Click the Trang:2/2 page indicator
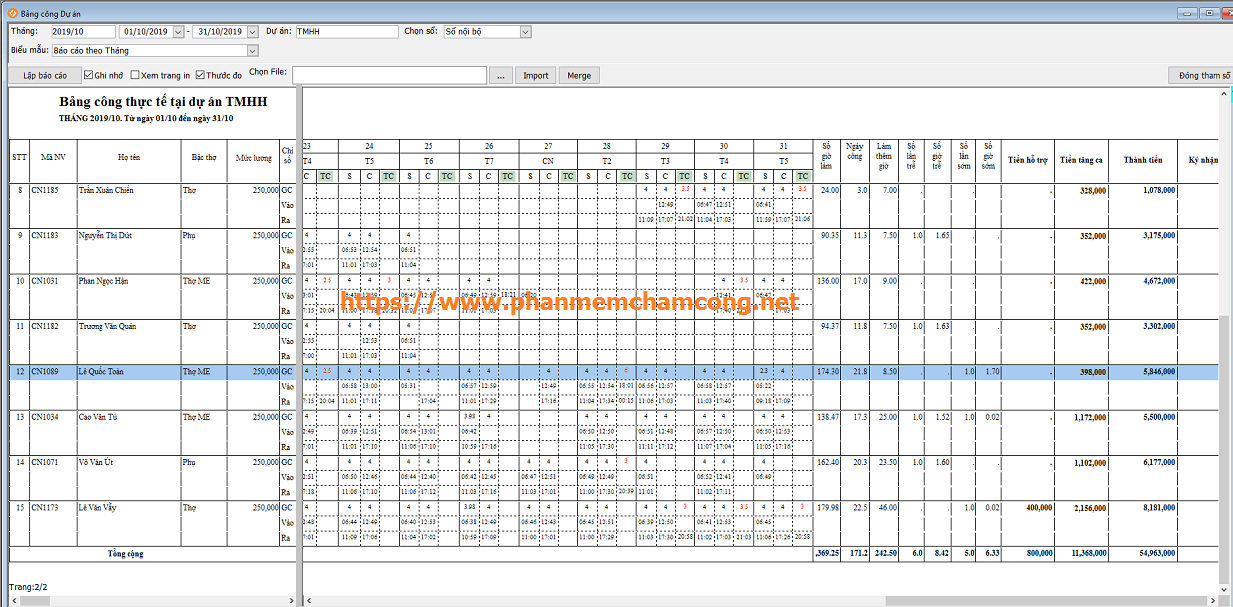The height and width of the screenshot is (607, 1233). coord(28,587)
